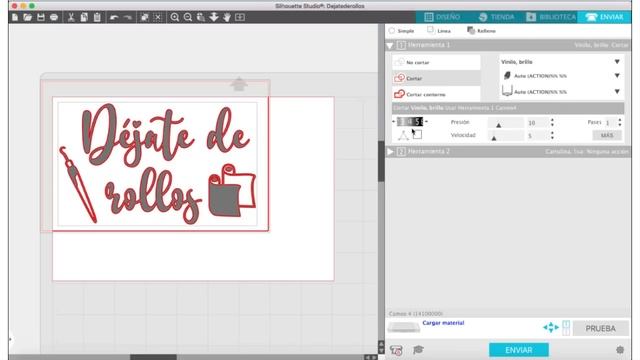Screen dimensions: 640x360
Task: Click the line segment overcut triangle icon
Action: [x=403, y=136]
